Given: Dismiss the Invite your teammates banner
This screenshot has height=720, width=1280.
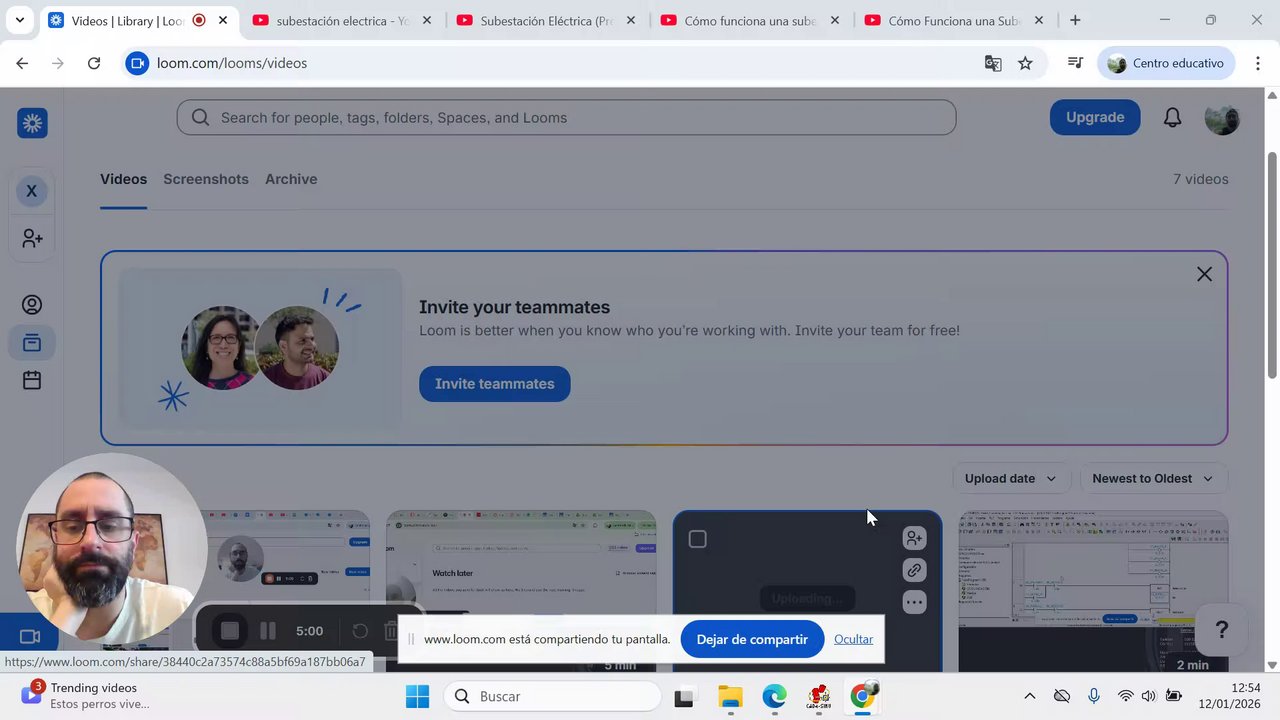Looking at the screenshot, I should coord(1204,274).
